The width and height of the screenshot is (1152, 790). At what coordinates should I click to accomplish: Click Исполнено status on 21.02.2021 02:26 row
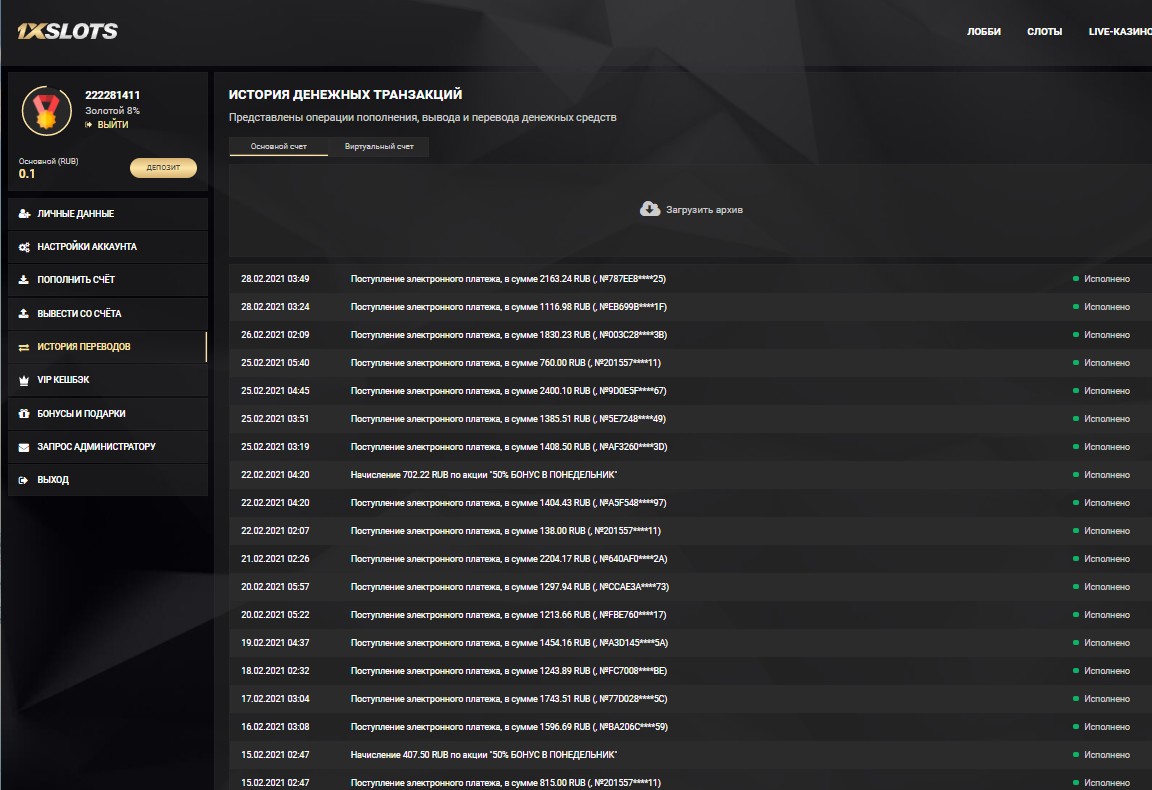[x=1106, y=559]
